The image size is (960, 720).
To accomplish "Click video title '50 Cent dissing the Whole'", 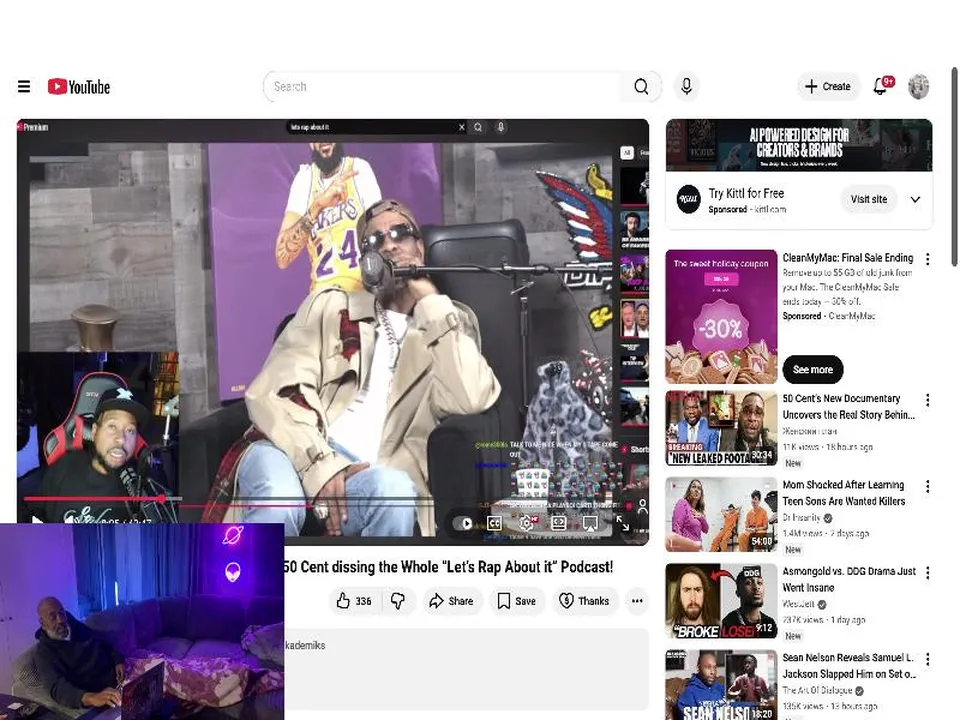I will [448, 567].
